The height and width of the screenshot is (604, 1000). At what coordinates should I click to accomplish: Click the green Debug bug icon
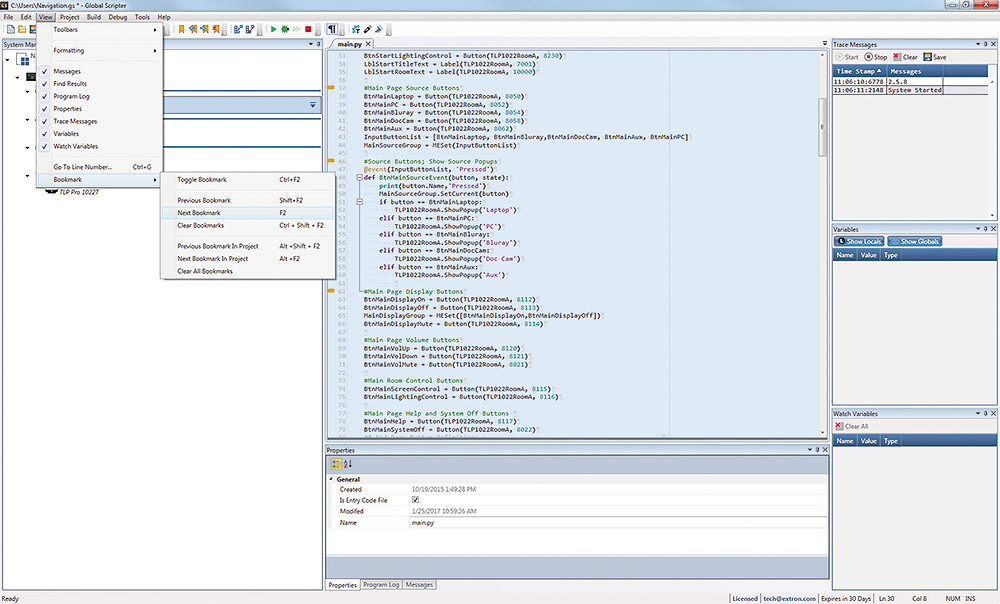tap(286, 30)
